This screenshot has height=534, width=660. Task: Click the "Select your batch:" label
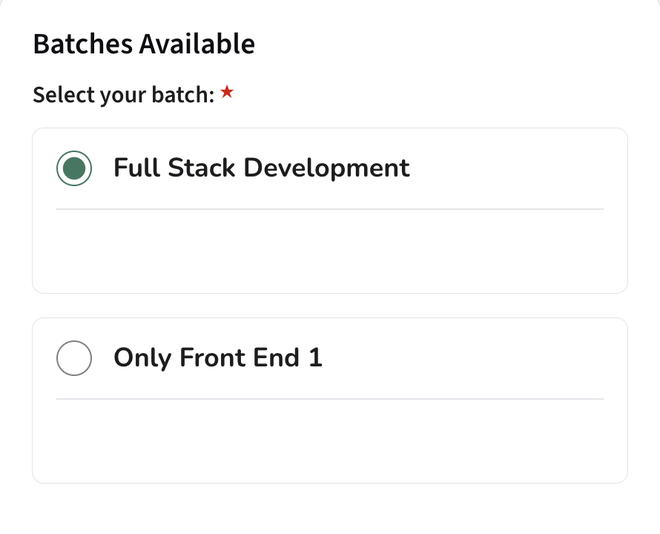(x=123, y=95)
